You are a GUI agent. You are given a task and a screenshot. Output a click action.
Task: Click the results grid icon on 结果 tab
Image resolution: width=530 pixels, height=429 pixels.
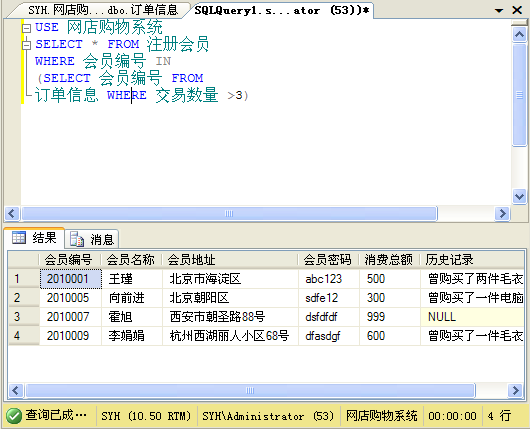pyautogui.click(x=19, y=238)
